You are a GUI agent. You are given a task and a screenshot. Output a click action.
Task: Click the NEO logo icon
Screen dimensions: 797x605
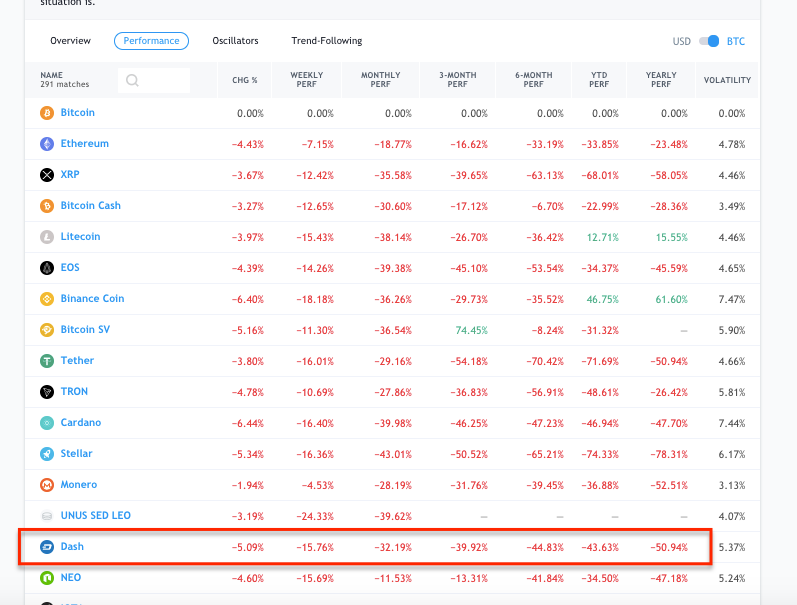47,578
